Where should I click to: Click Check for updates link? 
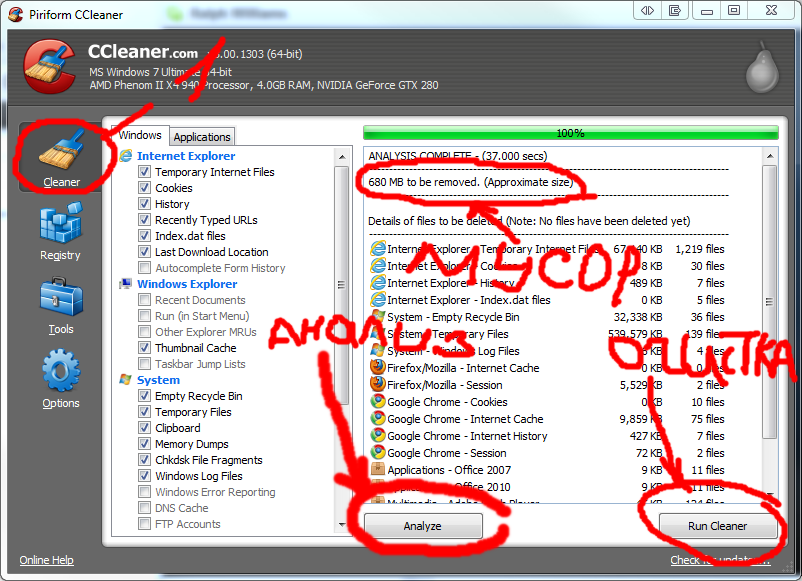720,560
